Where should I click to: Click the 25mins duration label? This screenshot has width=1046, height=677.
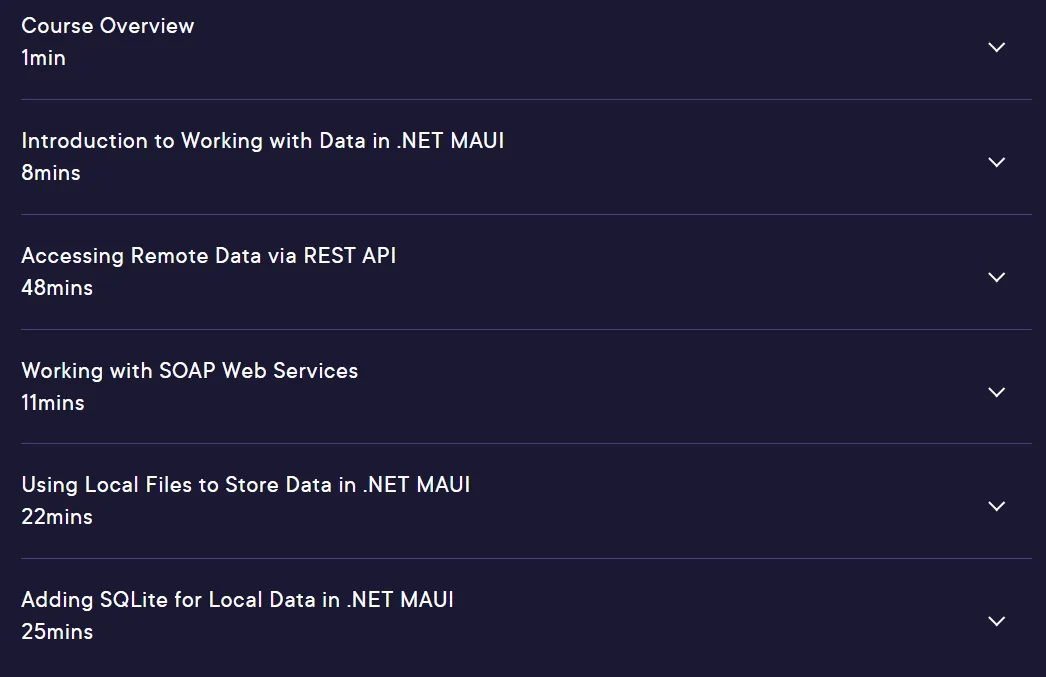pos(57,632)
